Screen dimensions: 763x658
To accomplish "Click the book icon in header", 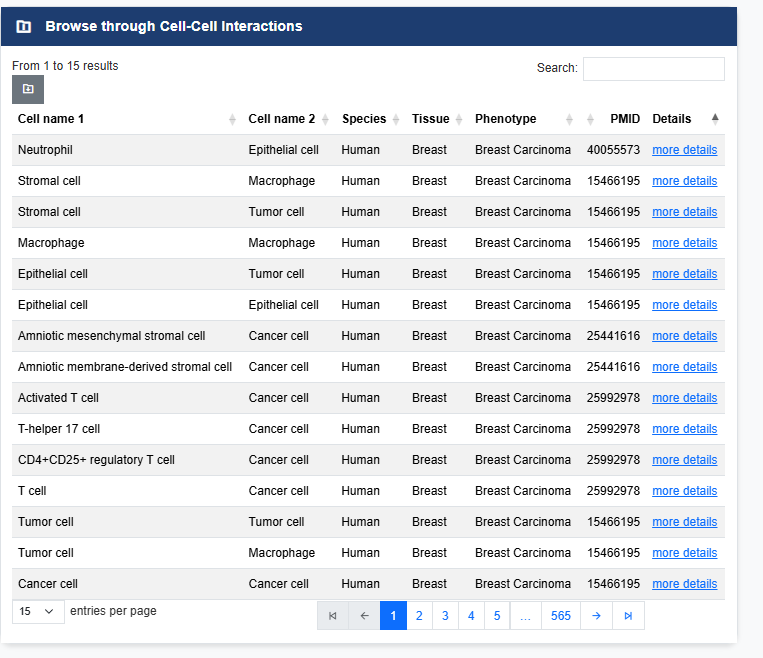I will 24,26.
